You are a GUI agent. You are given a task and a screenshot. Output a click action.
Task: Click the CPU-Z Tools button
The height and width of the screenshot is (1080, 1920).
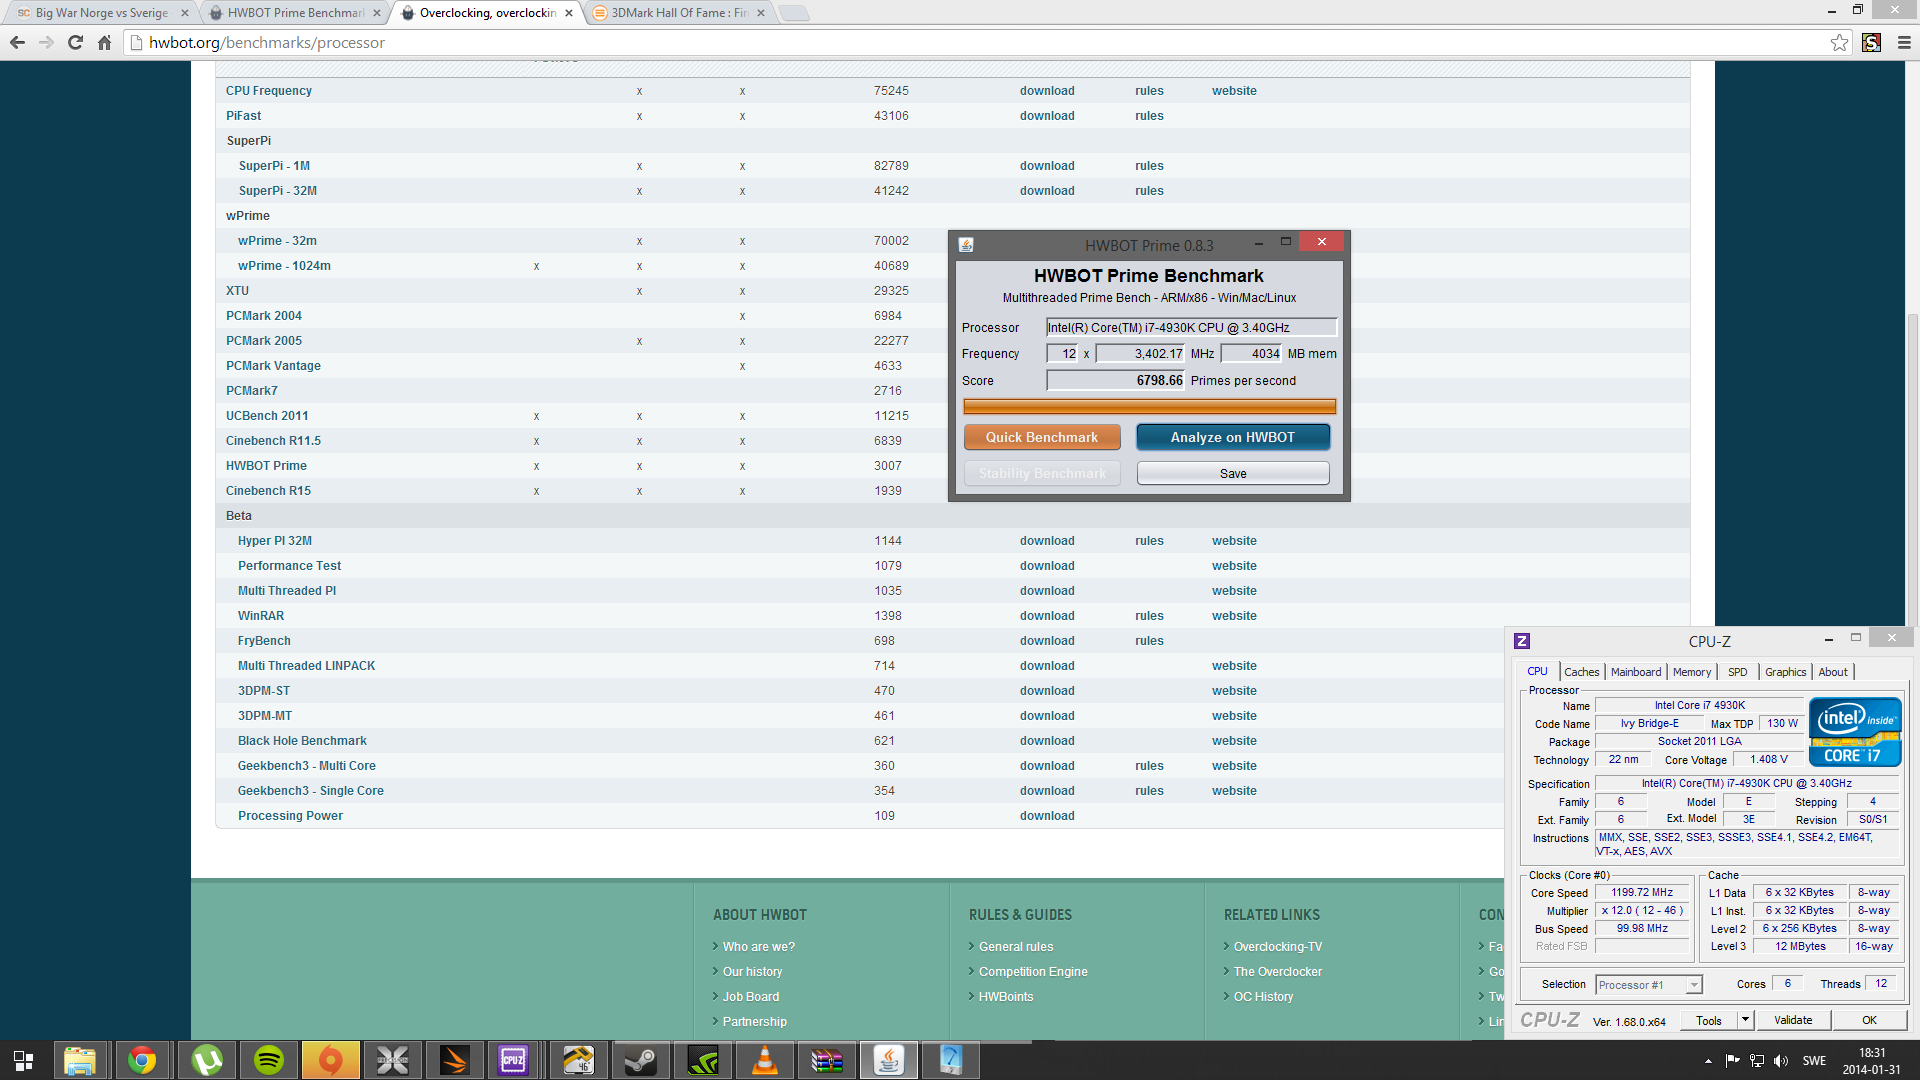(1709, 1020)
